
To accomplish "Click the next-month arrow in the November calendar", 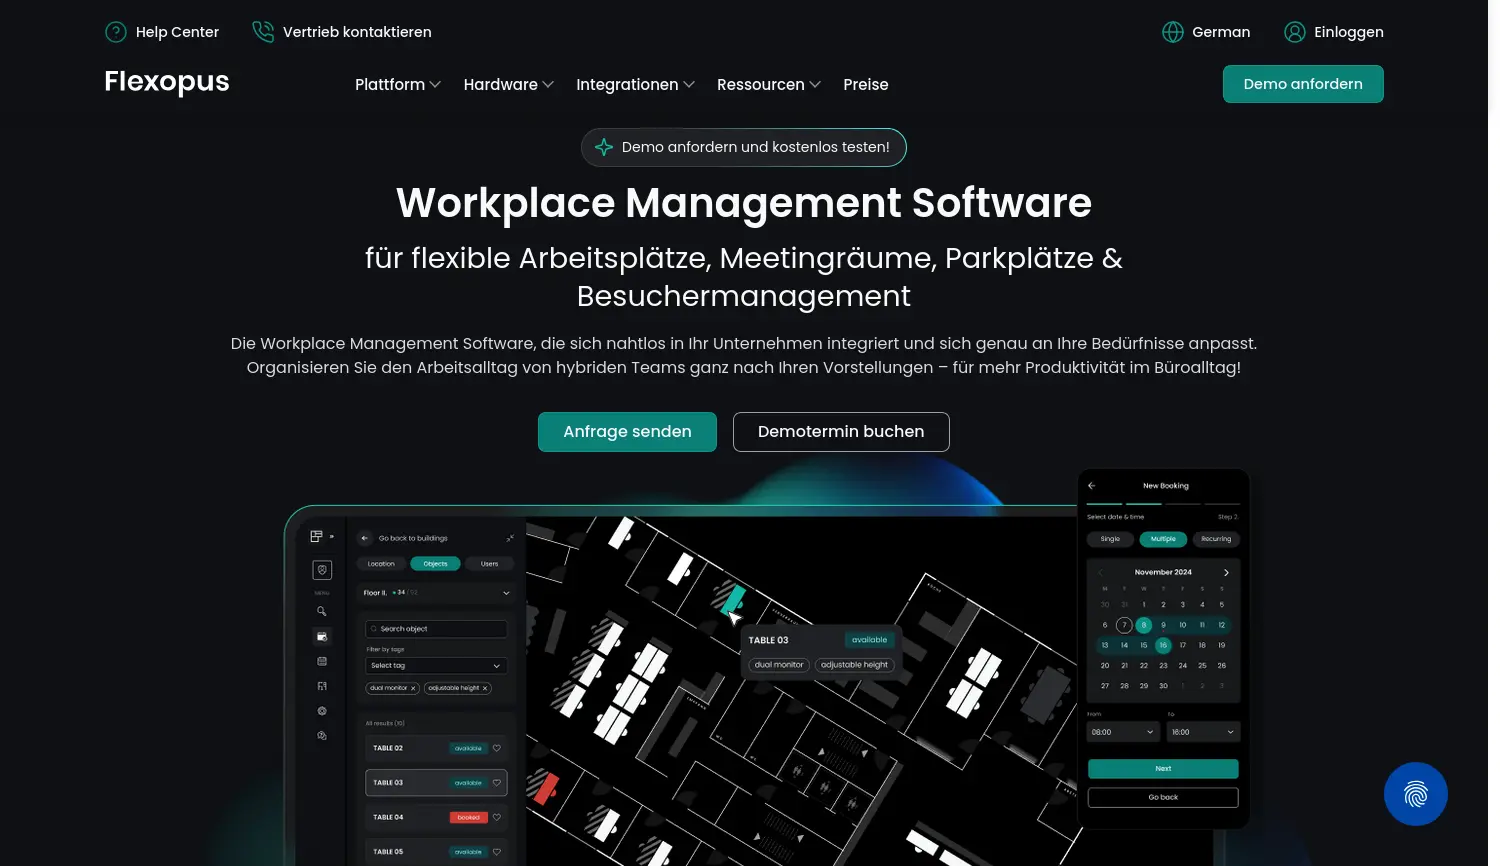I will [x=1227, y=572].
